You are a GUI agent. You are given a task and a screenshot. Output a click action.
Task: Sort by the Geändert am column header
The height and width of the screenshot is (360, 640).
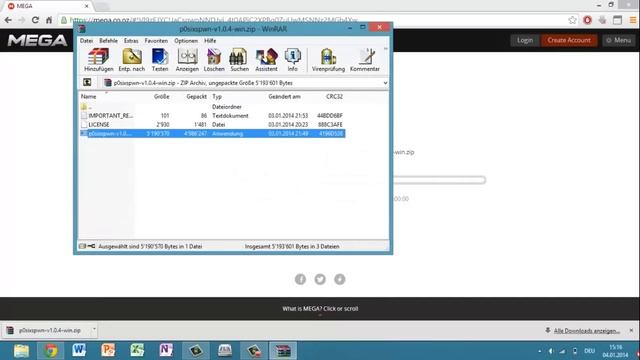pos(284,97)
